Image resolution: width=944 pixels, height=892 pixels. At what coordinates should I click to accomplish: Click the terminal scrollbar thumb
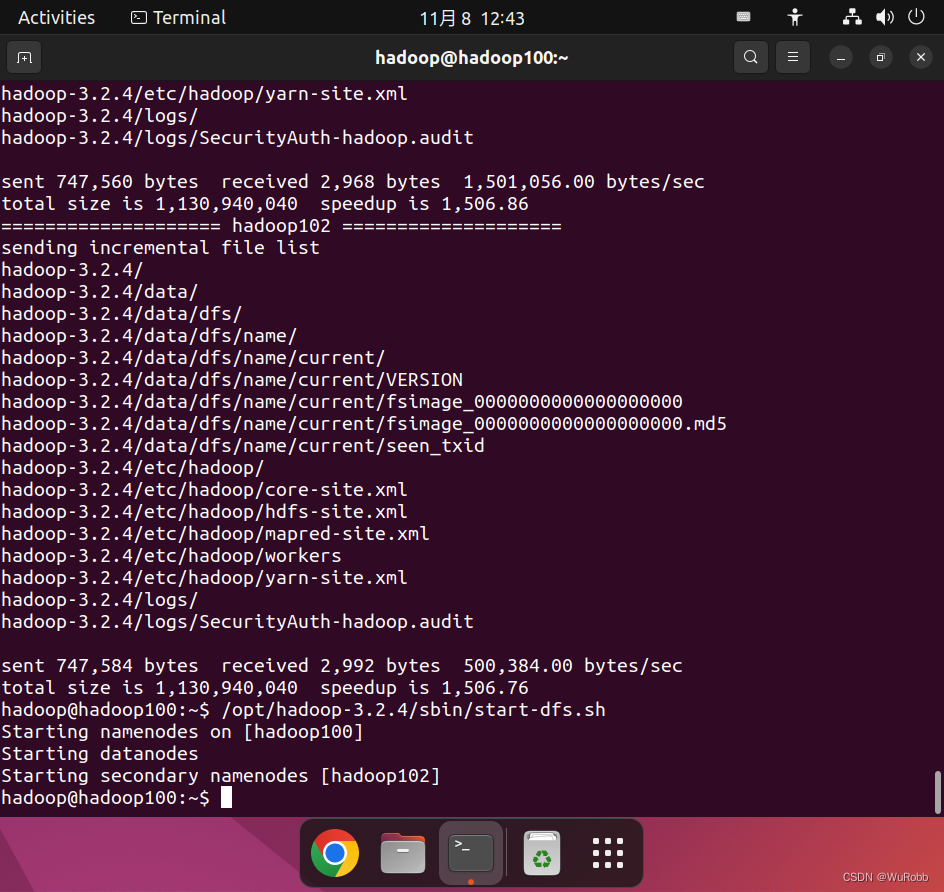click(x=937, y=792)
